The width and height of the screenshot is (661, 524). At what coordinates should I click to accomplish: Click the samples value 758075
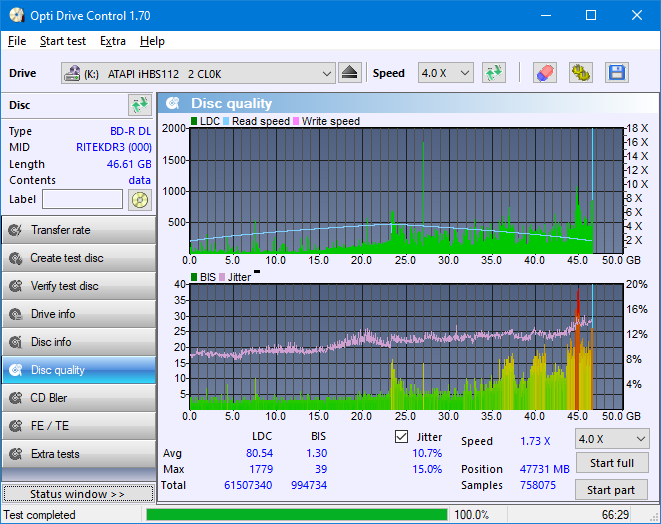coord(538,485)
